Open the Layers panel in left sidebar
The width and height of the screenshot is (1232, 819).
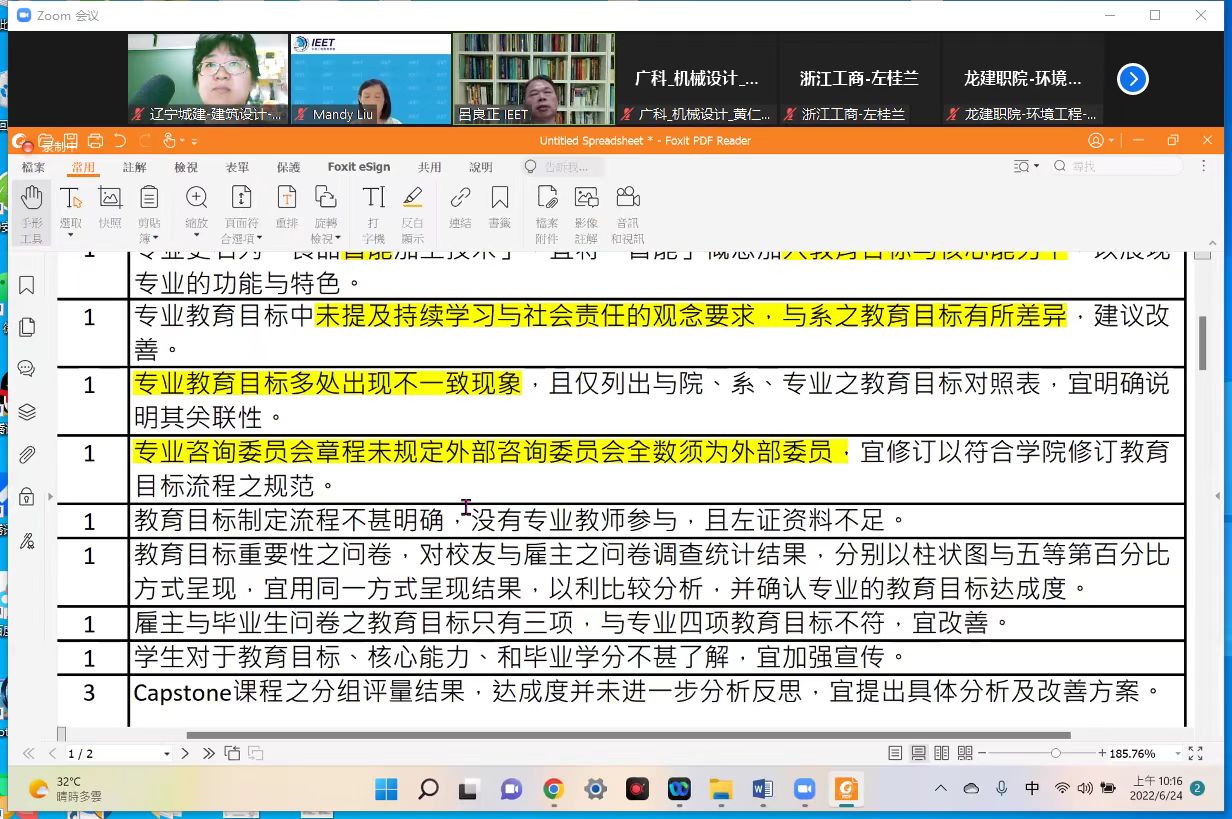pyautogui.click(x=27, y=412)
